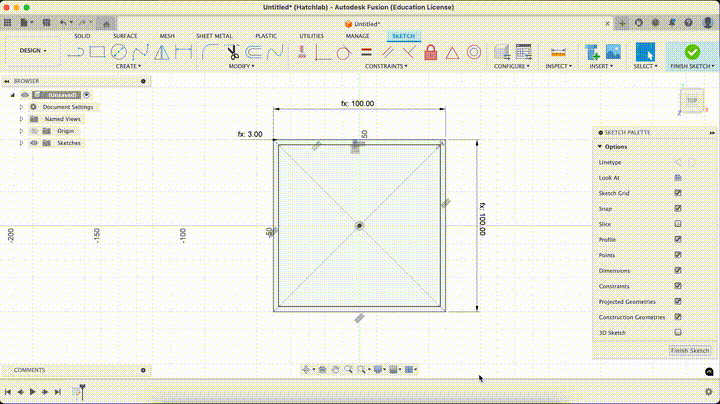This screenshot has width=720, height=404.
Task: Open the Data Panel grid icon
Action: [8, 22]
